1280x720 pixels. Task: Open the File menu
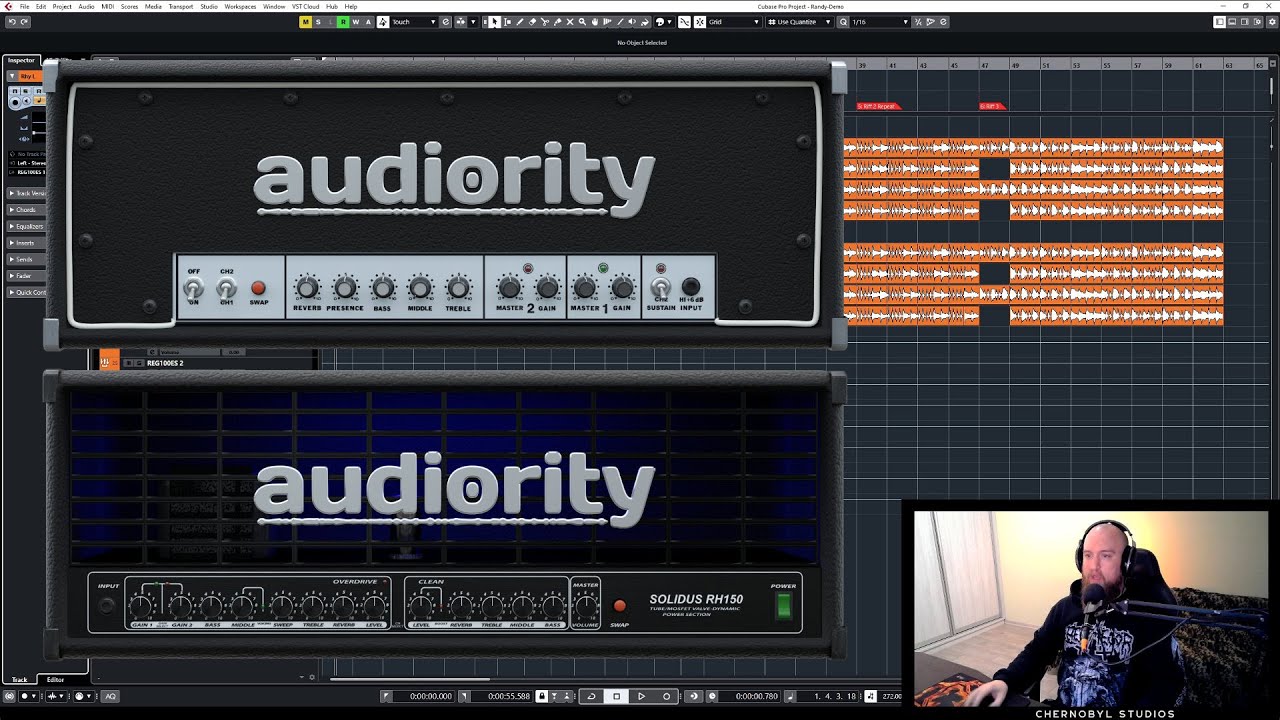point(24,6)
